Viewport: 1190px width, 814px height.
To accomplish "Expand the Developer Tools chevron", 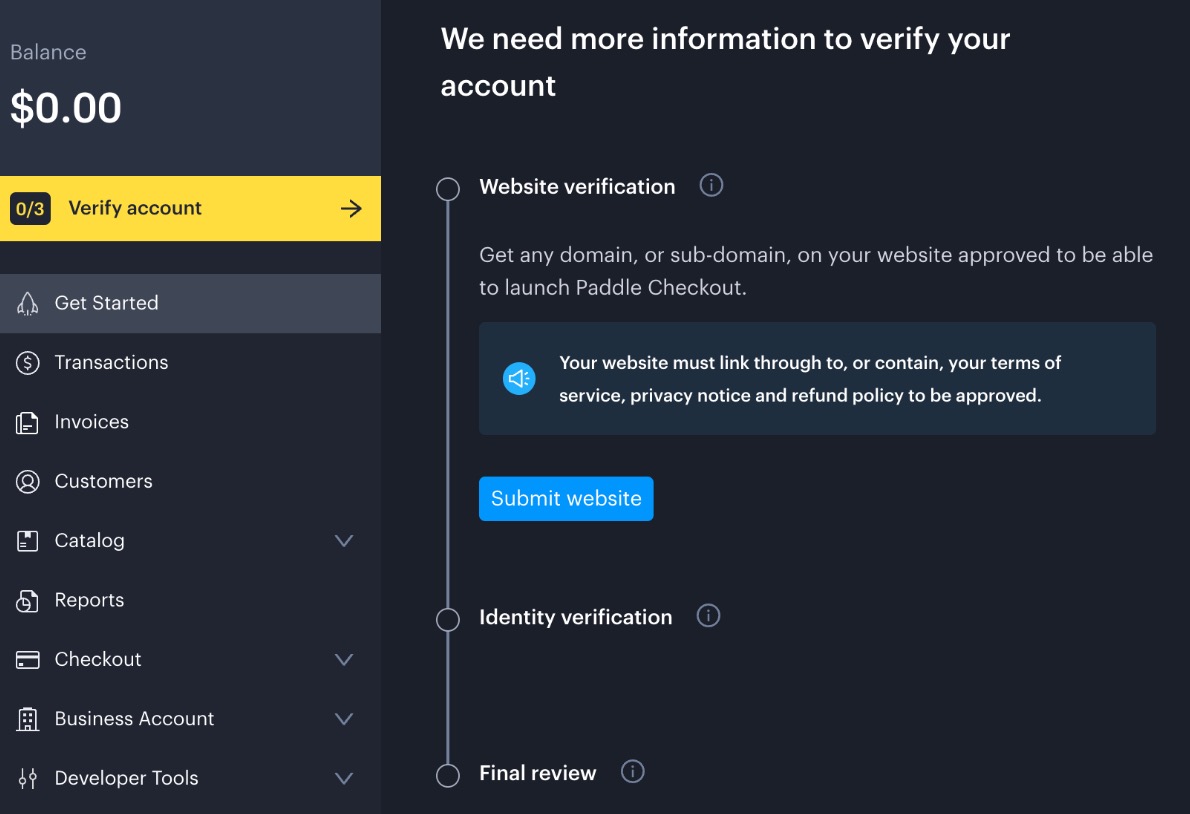I will (344, 778).
